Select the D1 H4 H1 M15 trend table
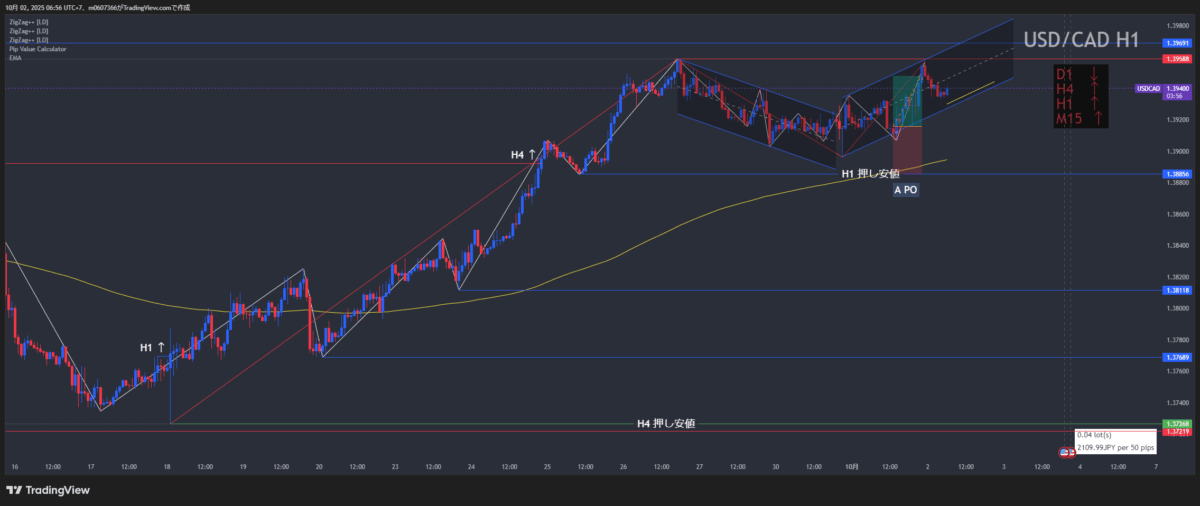The image size is (1200, 506). coord(1081,97)
